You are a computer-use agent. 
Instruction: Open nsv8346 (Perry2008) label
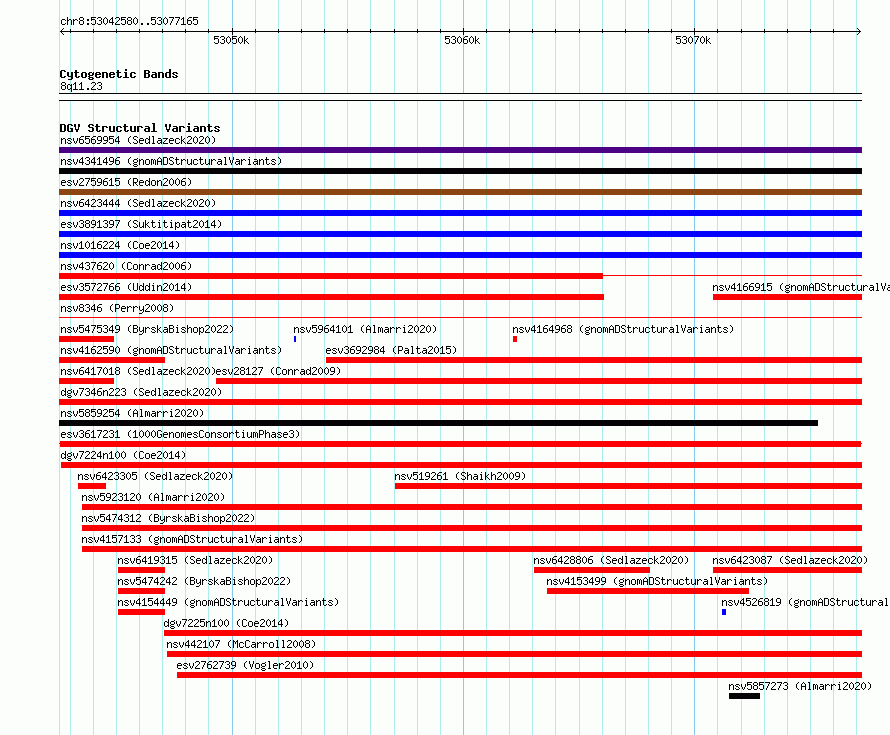point(117,308)
